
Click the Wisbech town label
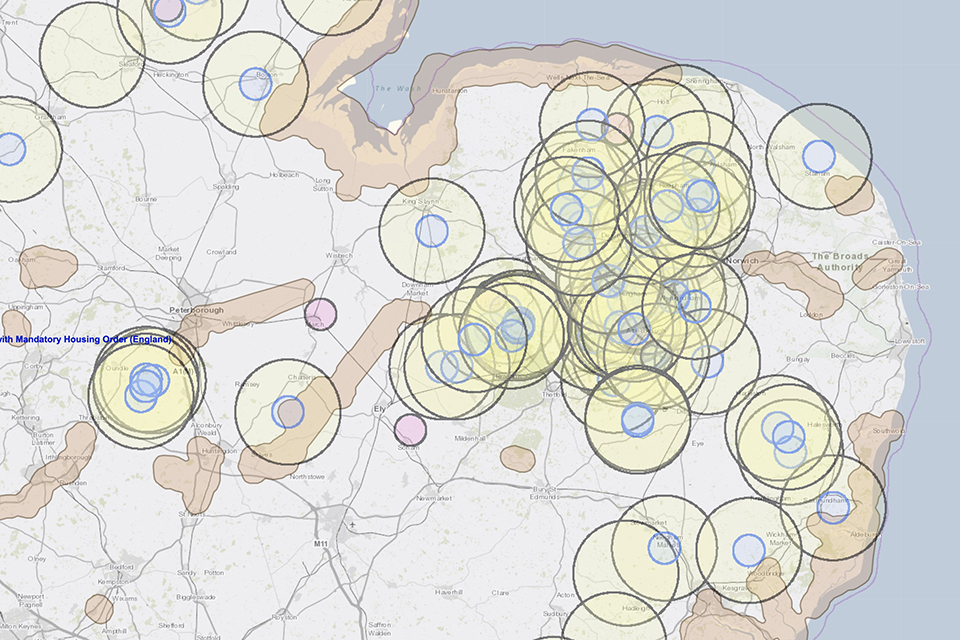[x=338, y=255]
